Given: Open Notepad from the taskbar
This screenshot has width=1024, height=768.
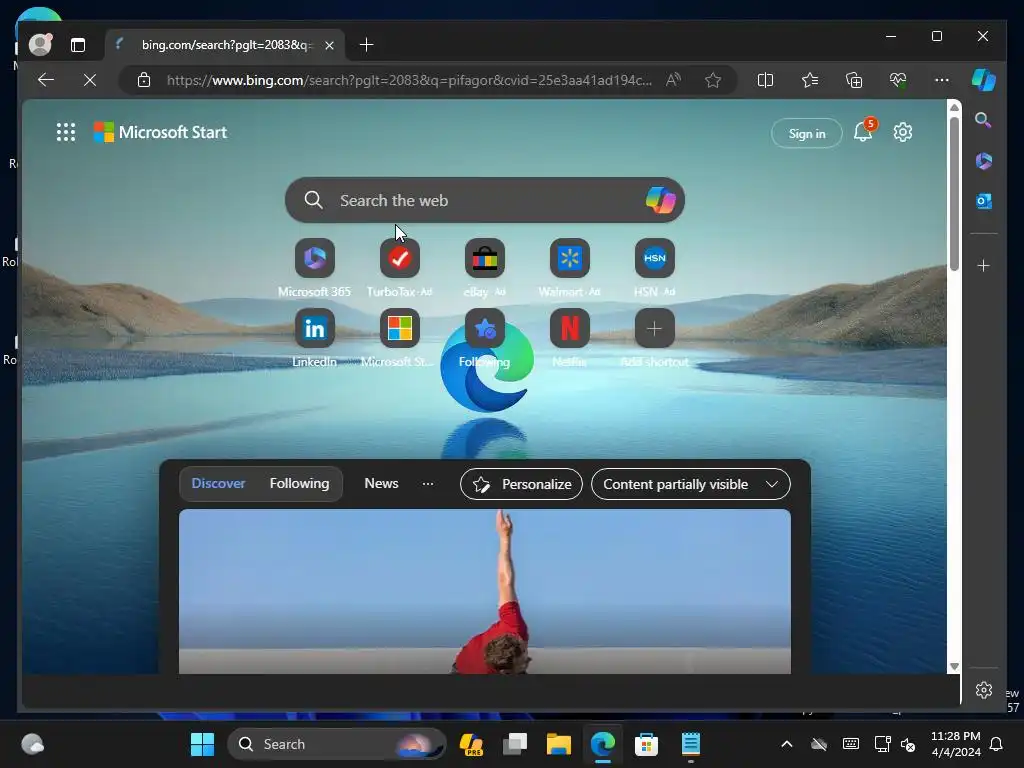Looking at the screenshot, I should pos(690,744).
